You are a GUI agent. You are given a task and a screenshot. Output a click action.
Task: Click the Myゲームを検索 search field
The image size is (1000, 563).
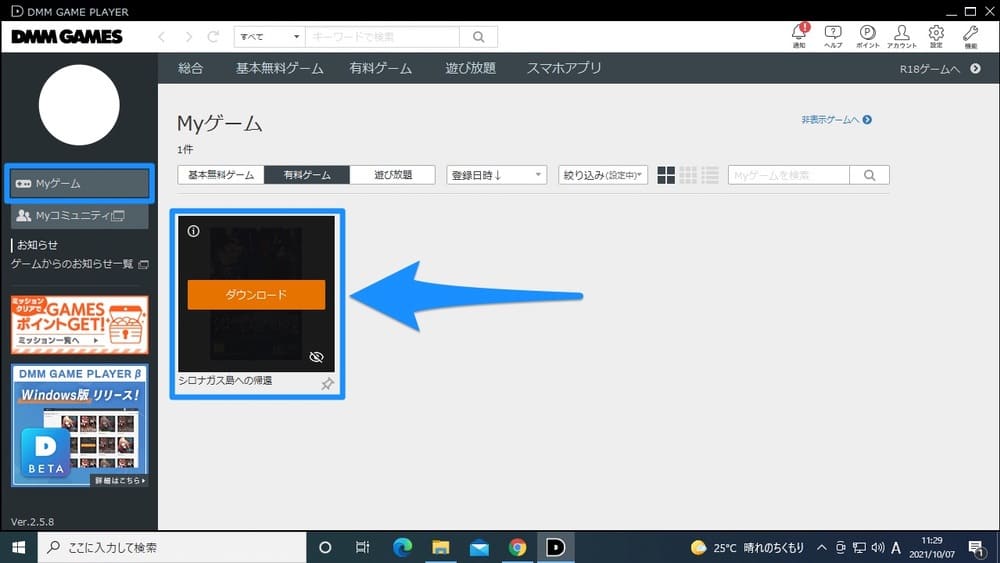tap(788, 175)
